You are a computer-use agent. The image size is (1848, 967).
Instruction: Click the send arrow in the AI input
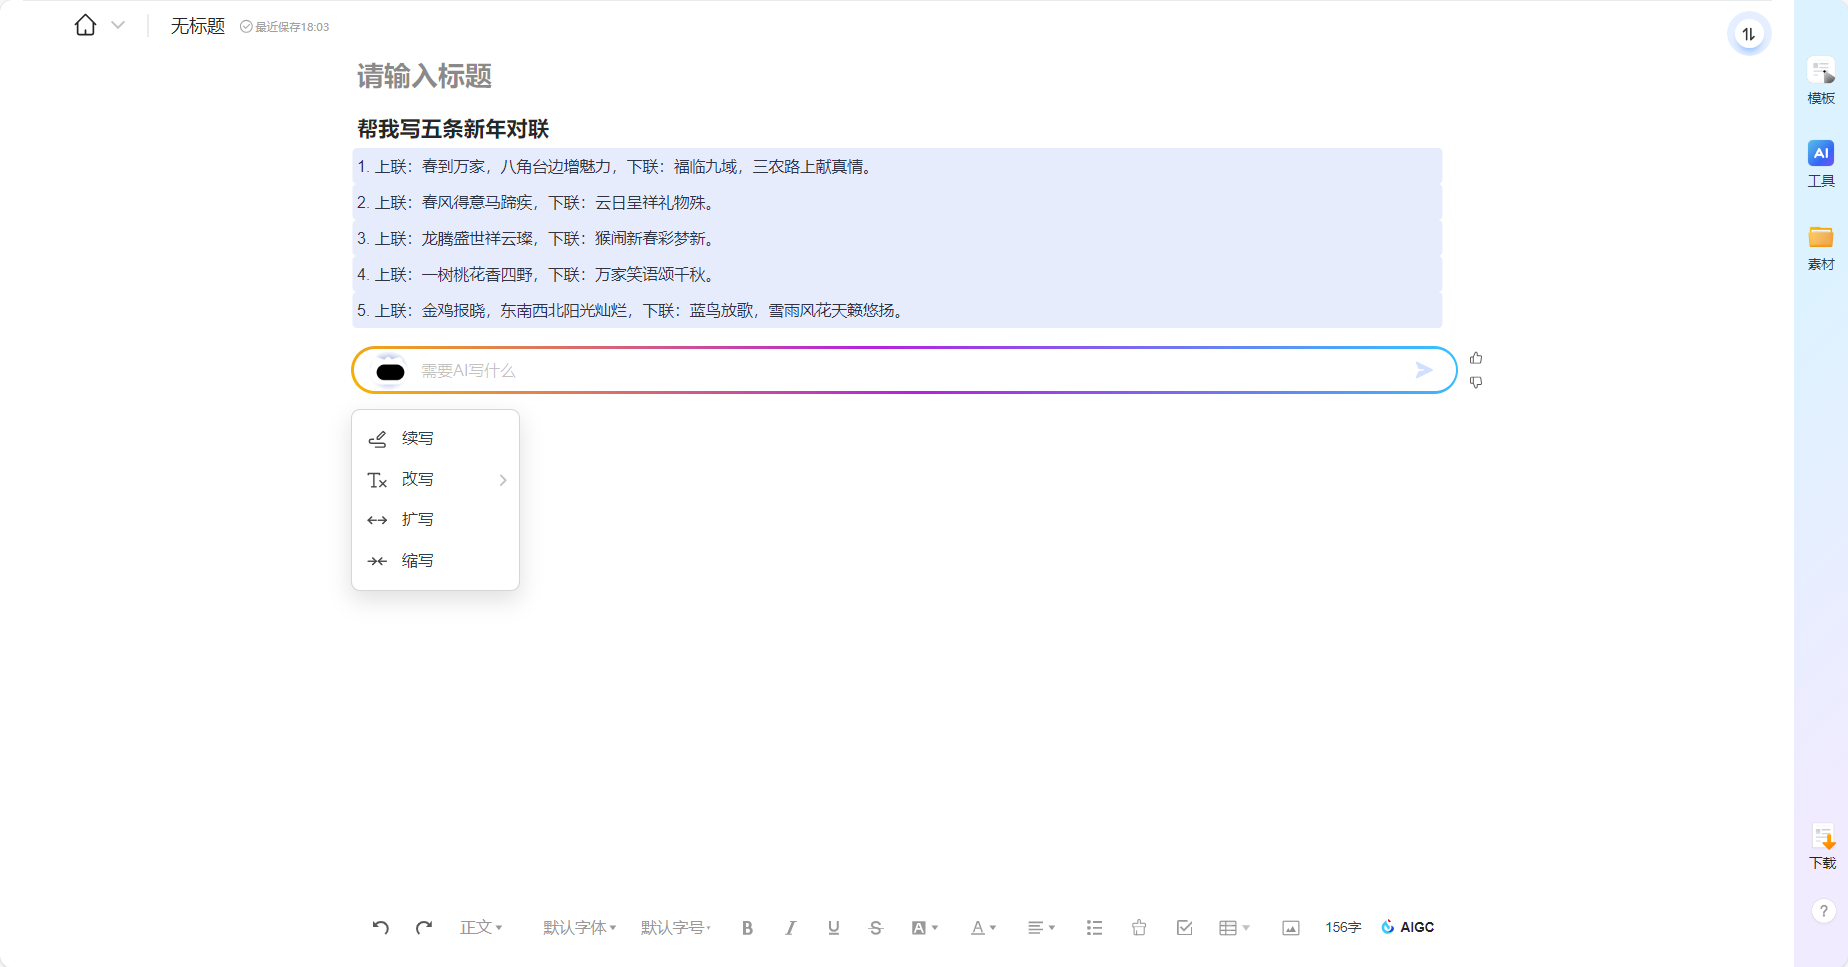1424,370
